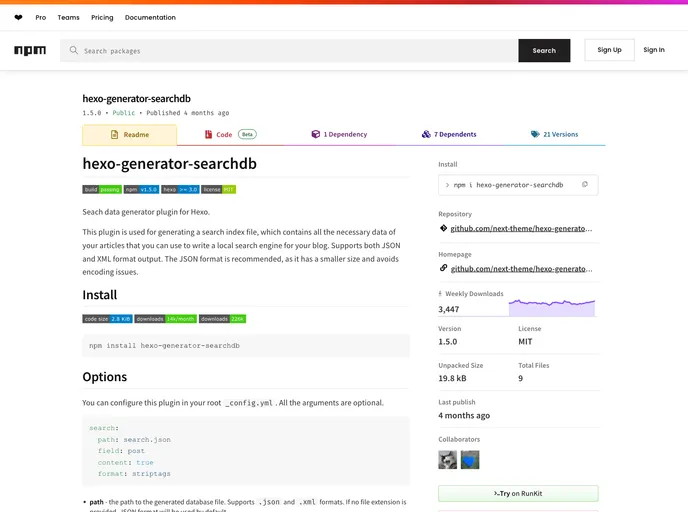This screenshot has height=512, width=688.
Task: Open the Homepage github.com link
Action: click(x=521, y=269)
